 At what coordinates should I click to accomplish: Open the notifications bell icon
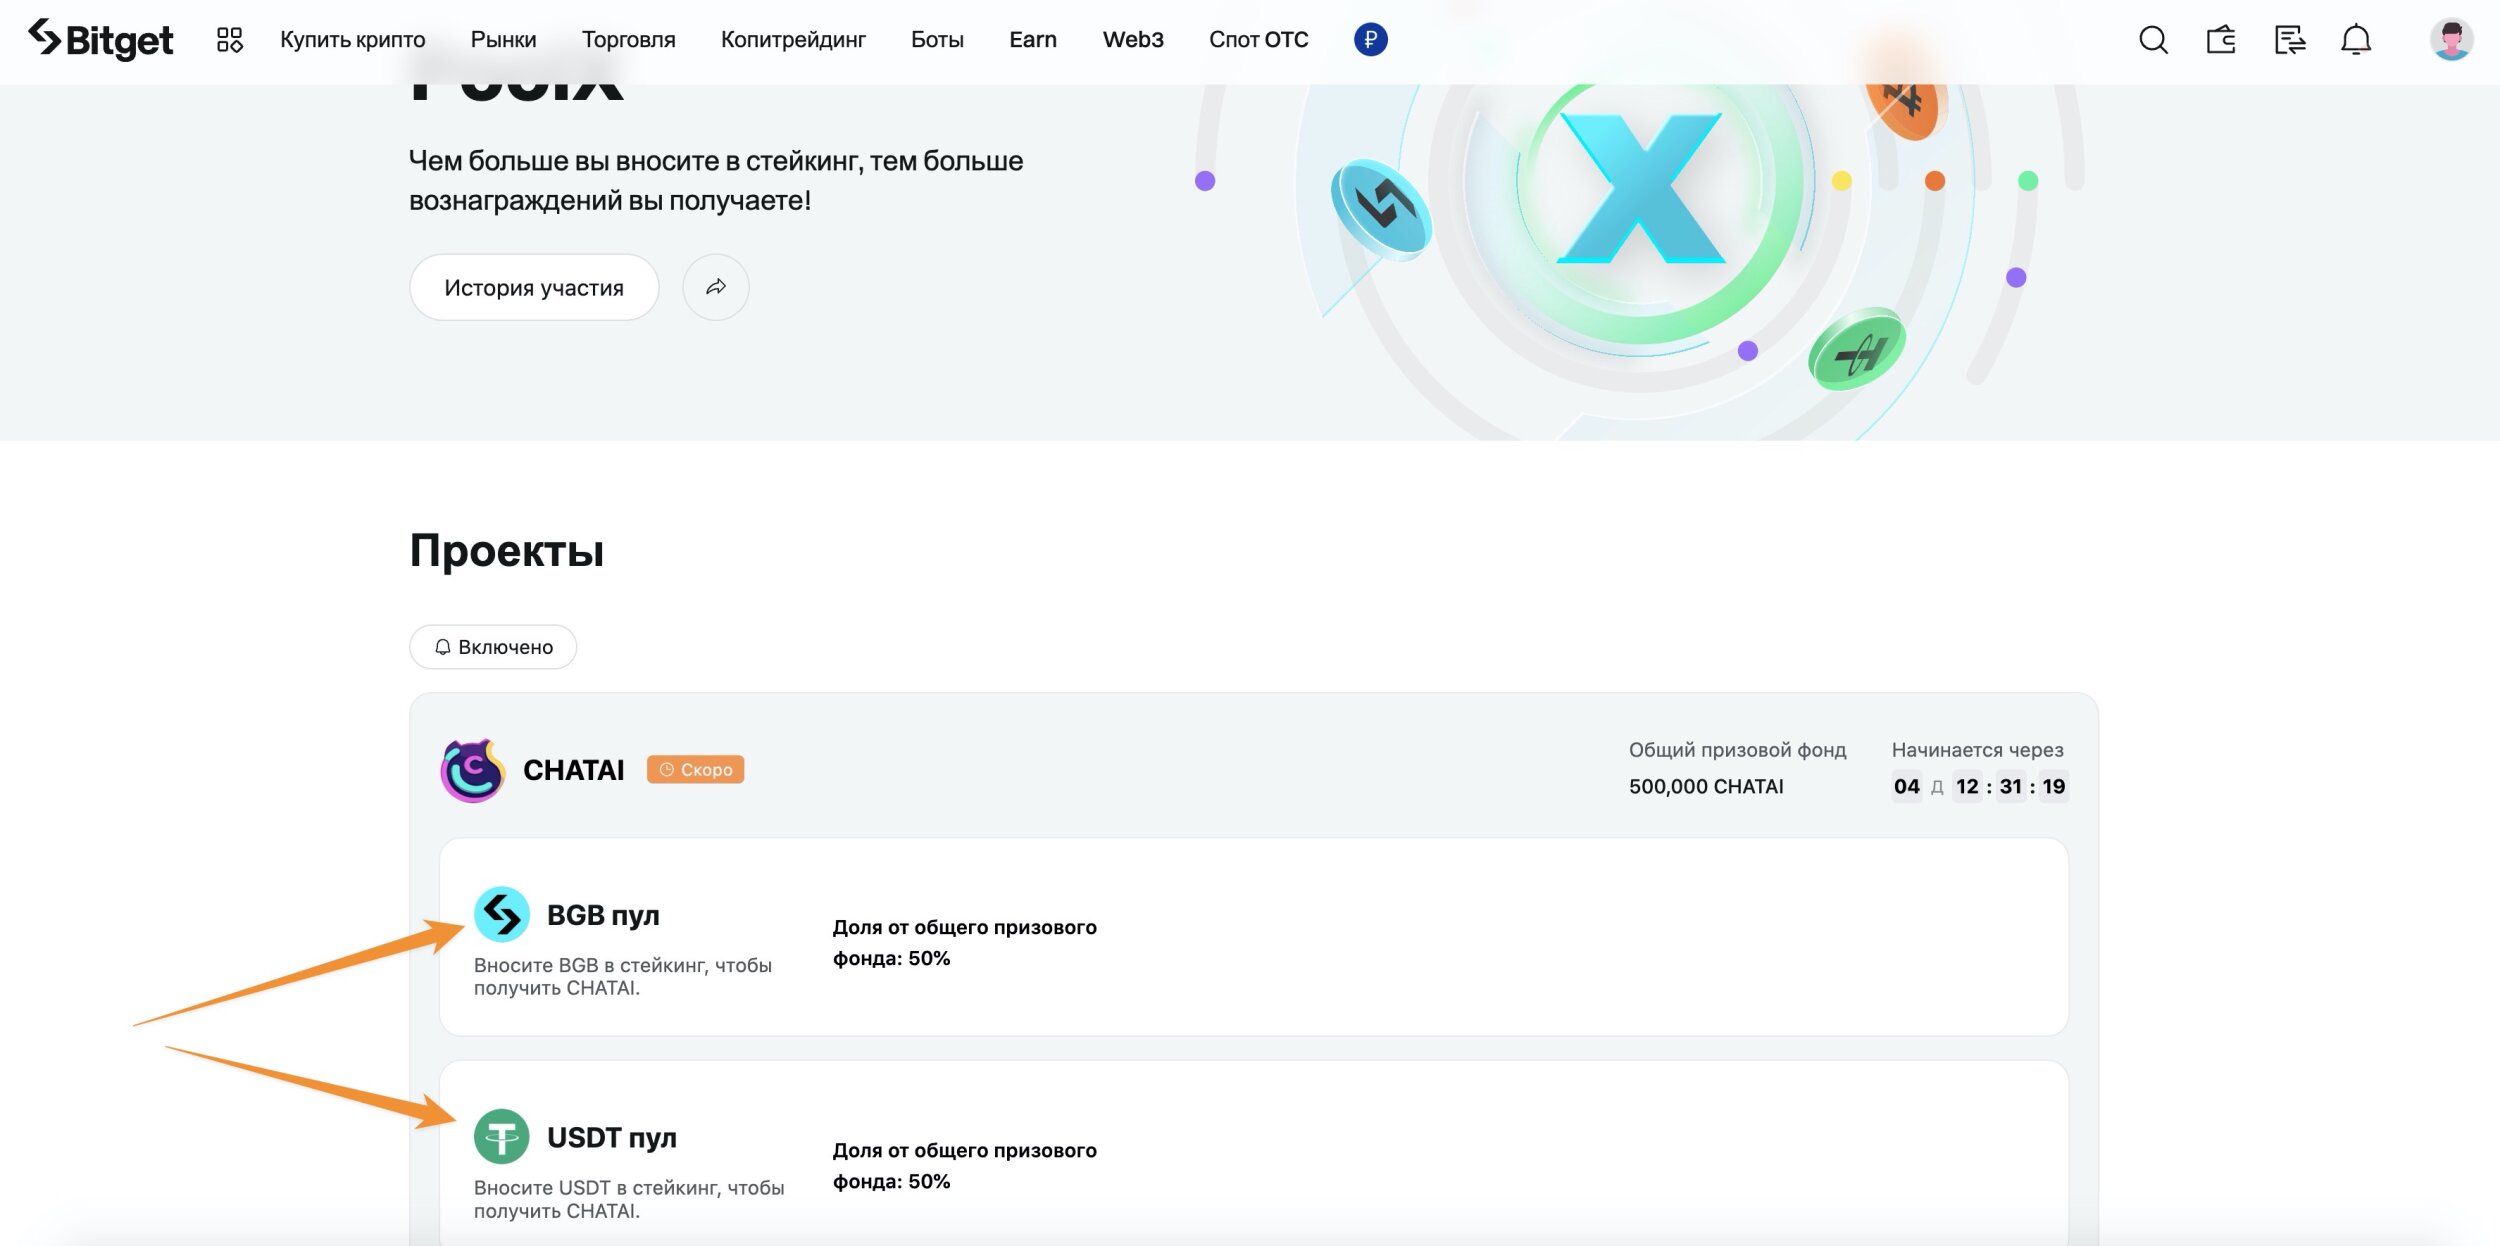click(x=2356, y=40)
